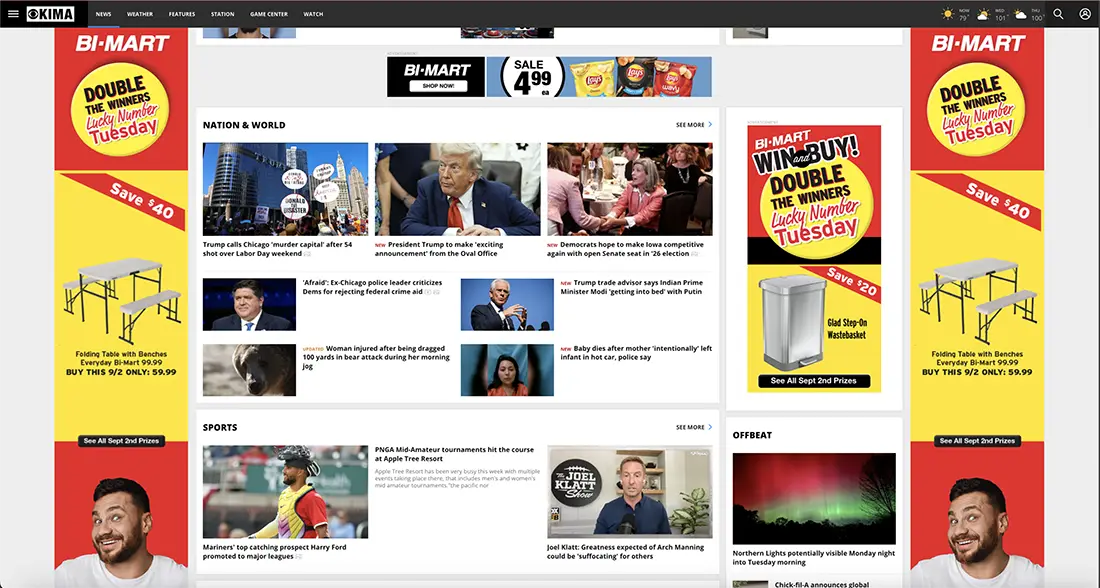
Task: Open the Nation & World heading
Action: click(244, 125)
